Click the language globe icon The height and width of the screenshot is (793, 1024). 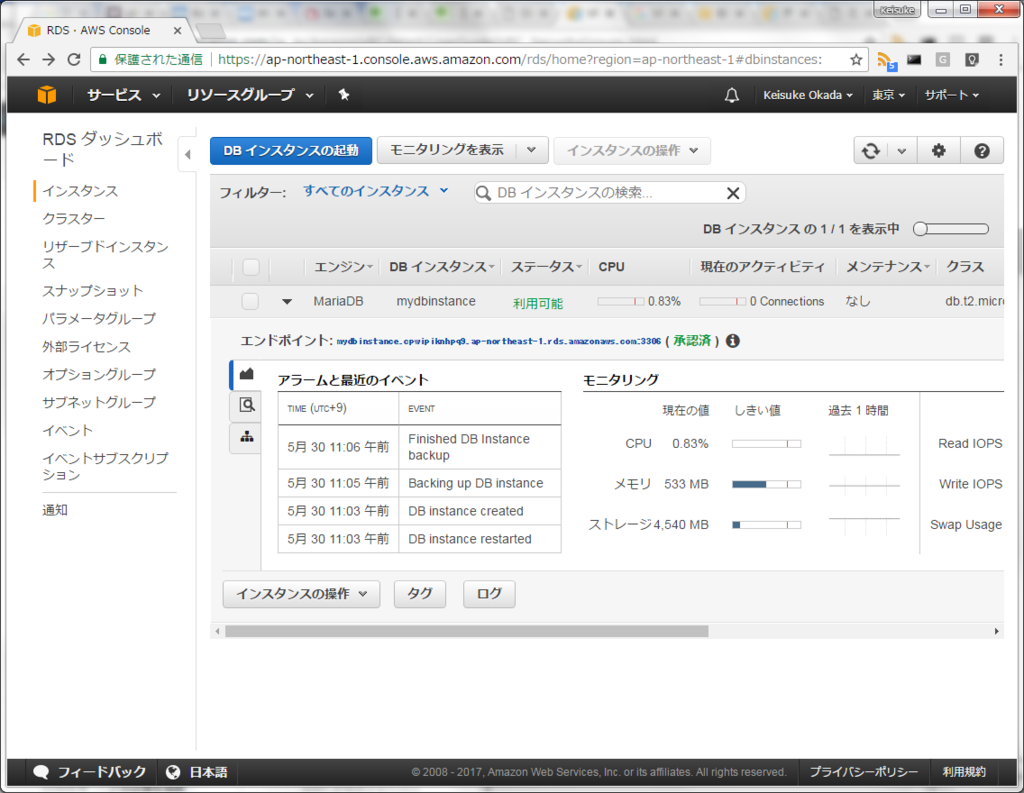tap(173, 772)
